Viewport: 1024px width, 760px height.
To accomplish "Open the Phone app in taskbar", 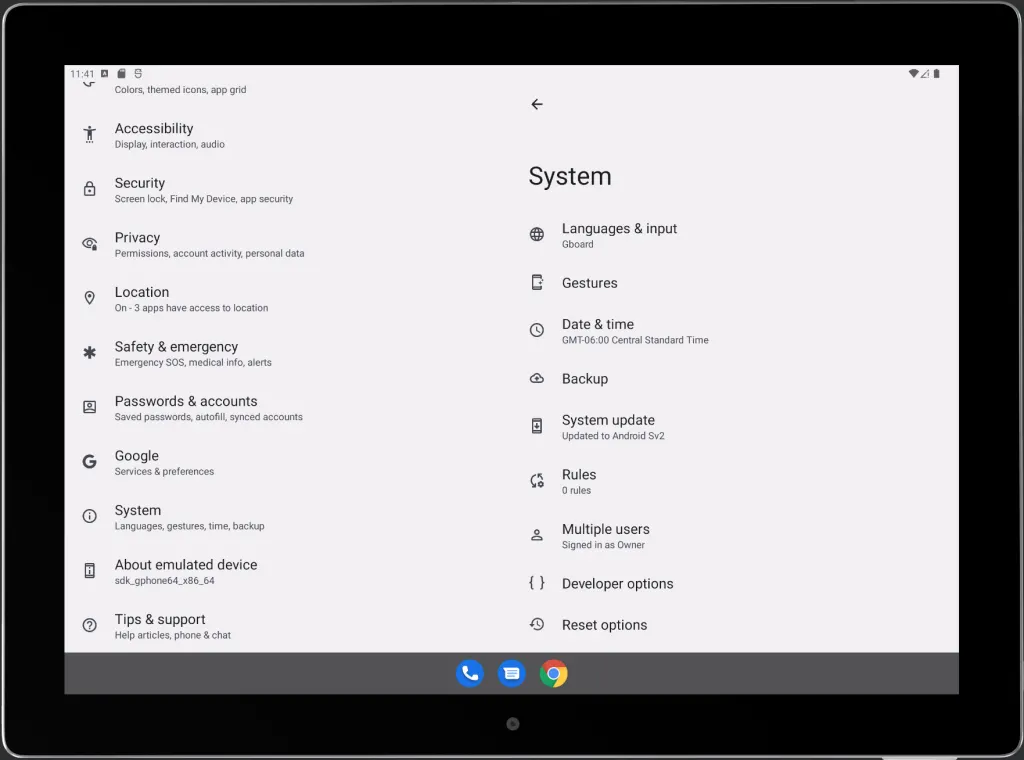I will tap(470, 674).
